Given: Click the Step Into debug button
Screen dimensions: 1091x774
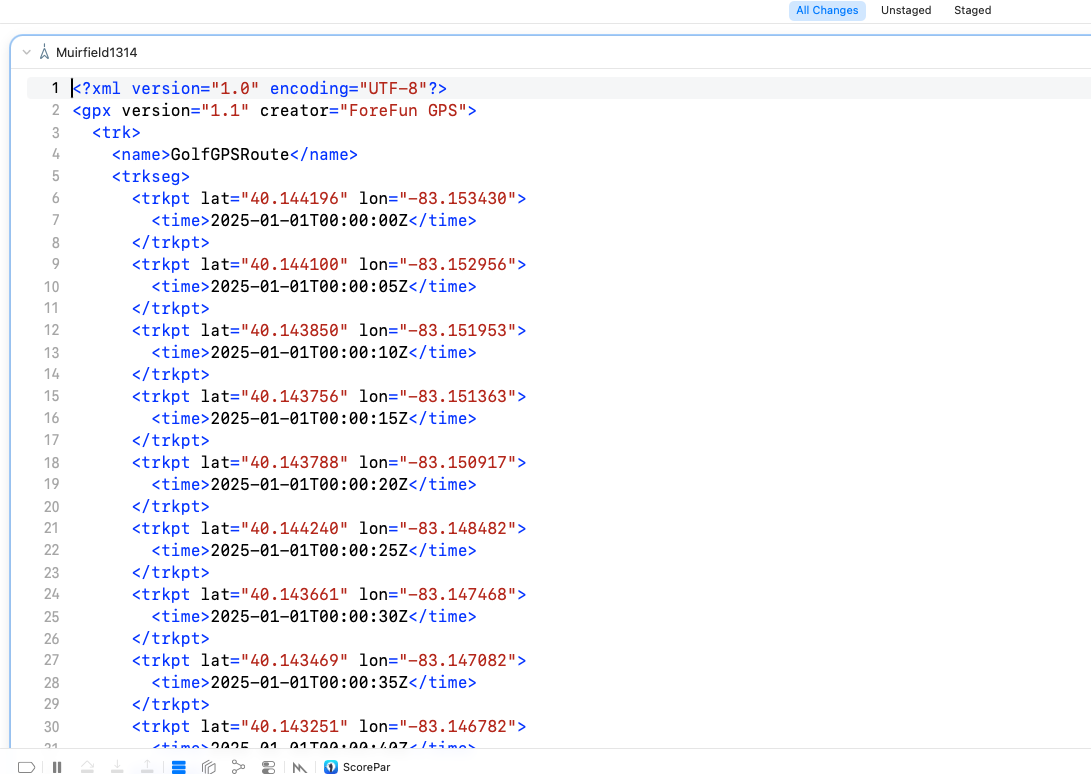Looking at the screenshot, I should click(x=117, y=767).
